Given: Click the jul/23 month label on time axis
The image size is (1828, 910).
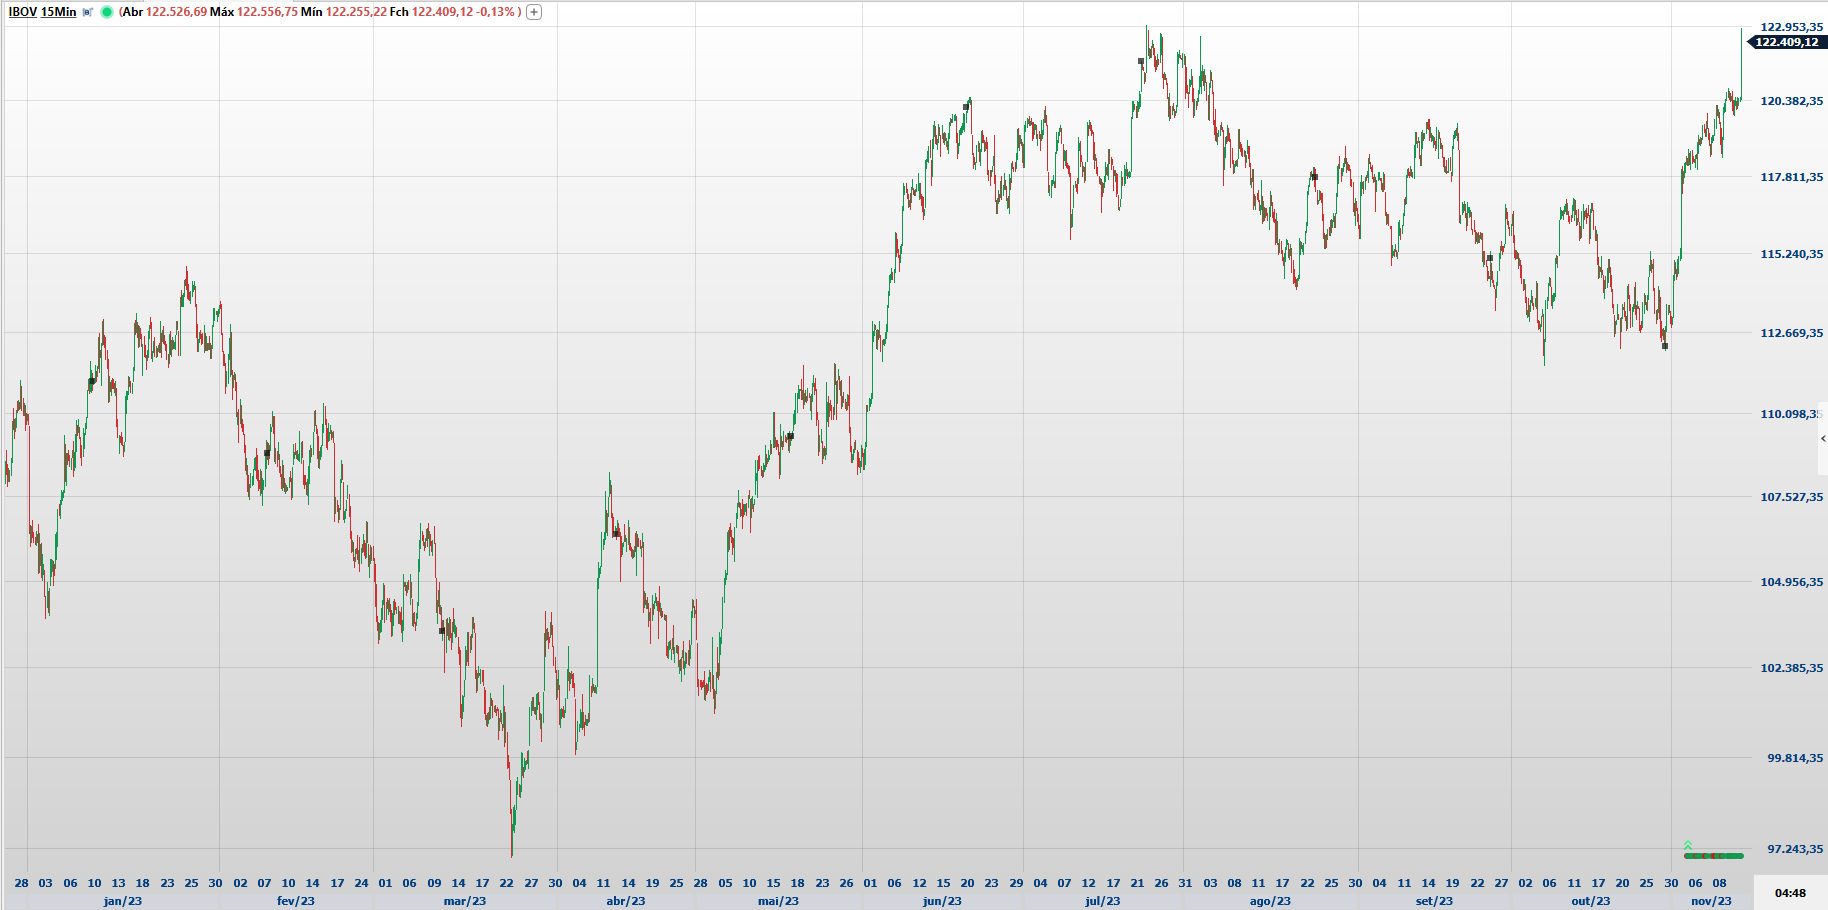Looking at the screenshot, I should coord(1102,901).
